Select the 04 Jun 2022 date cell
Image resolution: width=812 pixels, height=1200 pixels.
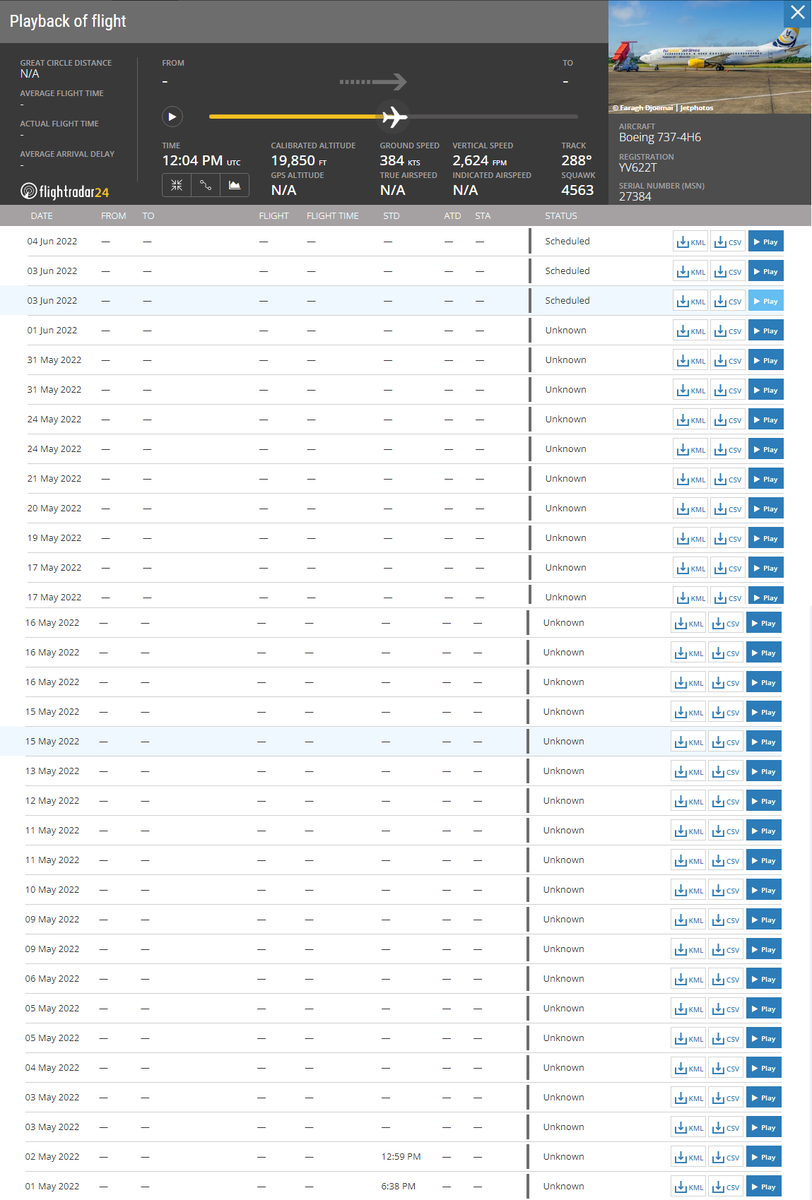coord(52,241)
